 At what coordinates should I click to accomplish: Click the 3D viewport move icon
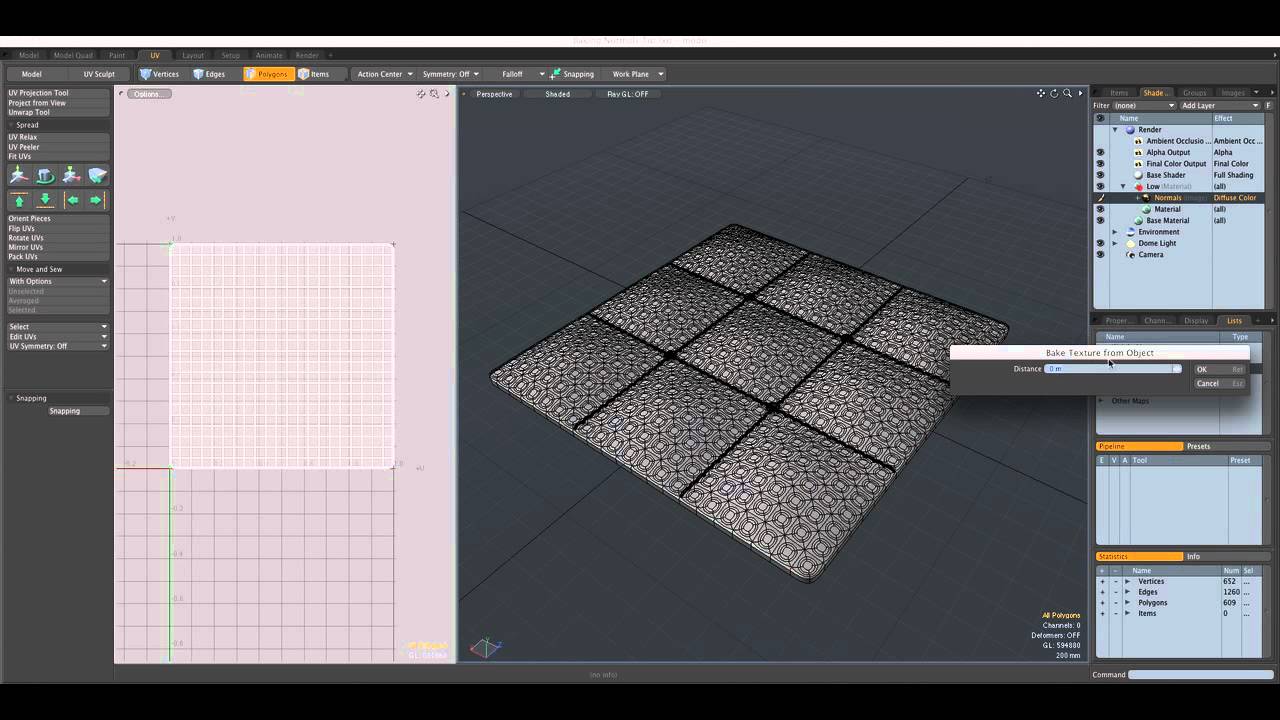coord(1041,94)
